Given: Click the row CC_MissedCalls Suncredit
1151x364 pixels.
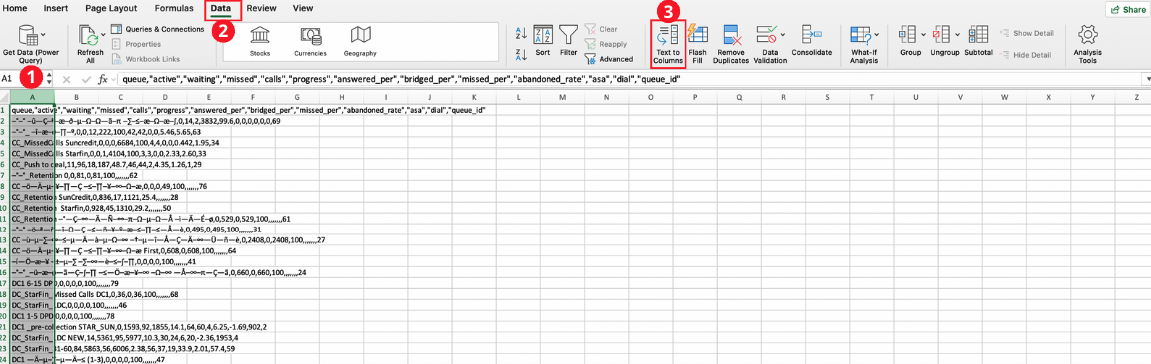Looking at the screenshot, I should click(x=115, y=142).
